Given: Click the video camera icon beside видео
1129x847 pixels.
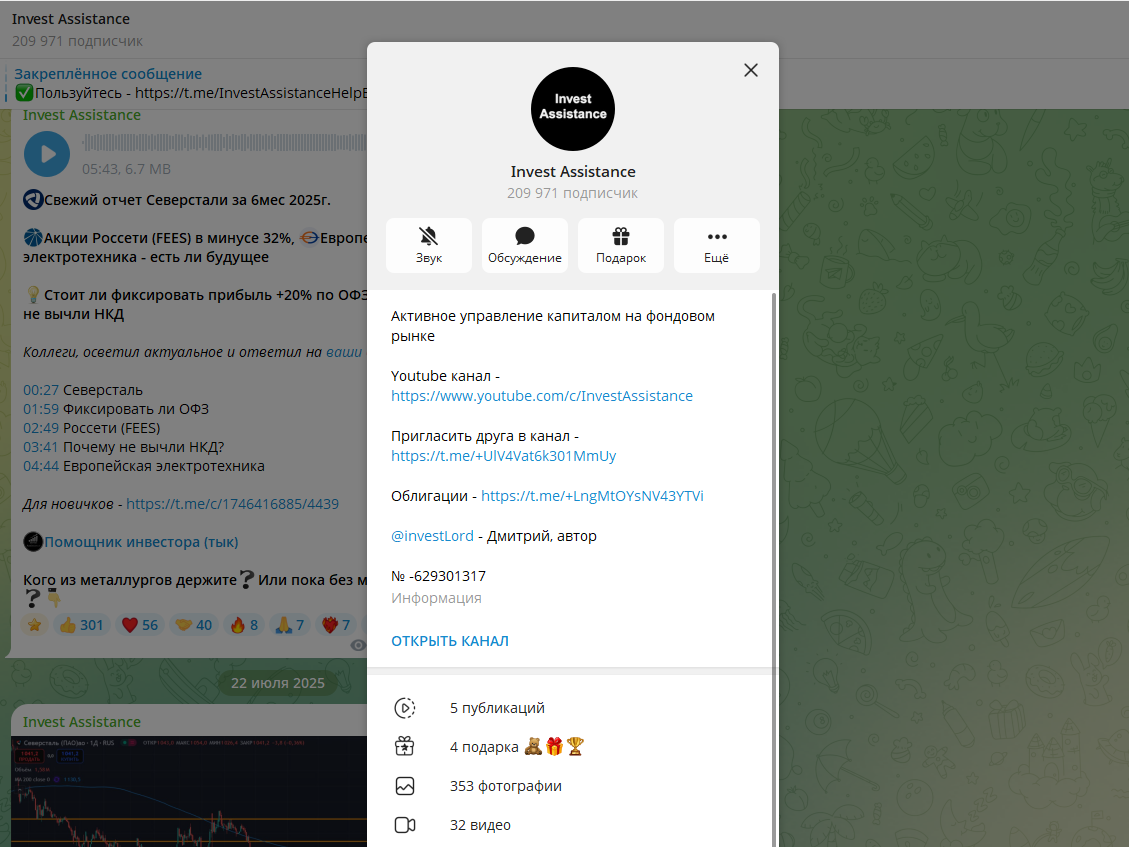Looking at the screenshot, I should point(405,825).
